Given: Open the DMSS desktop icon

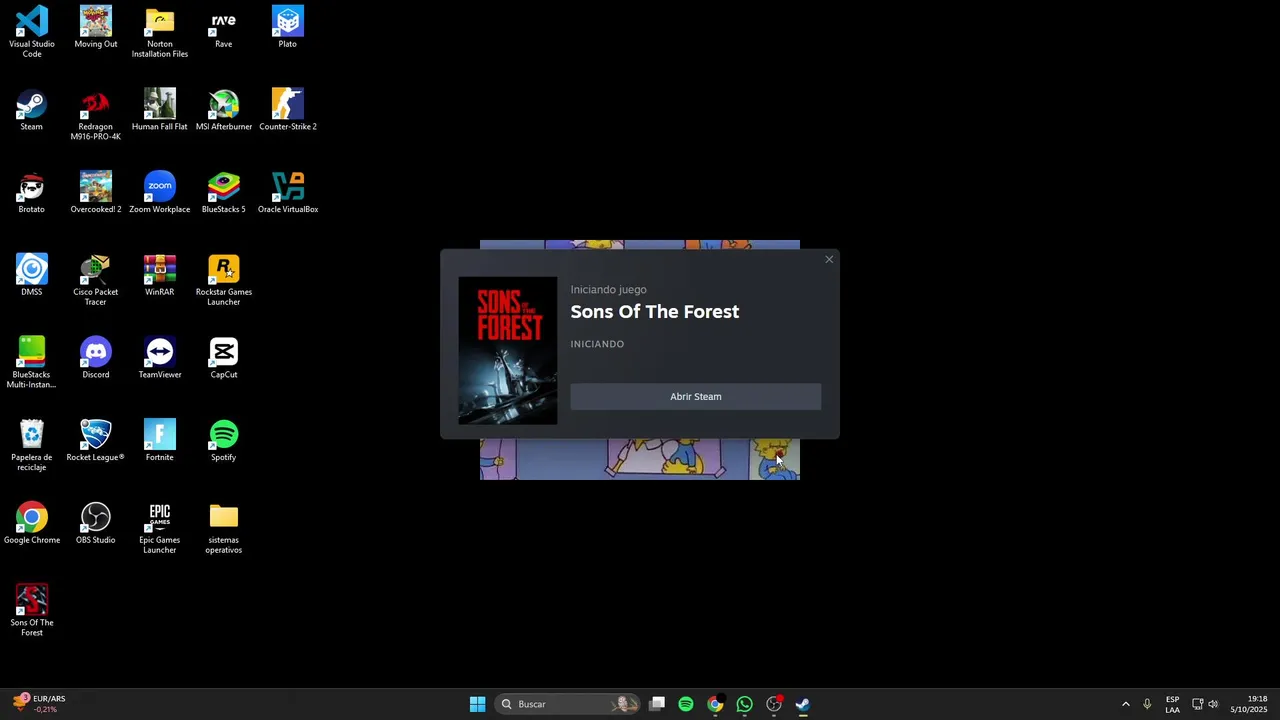Looking at the screenshot, I should (32, 275).
